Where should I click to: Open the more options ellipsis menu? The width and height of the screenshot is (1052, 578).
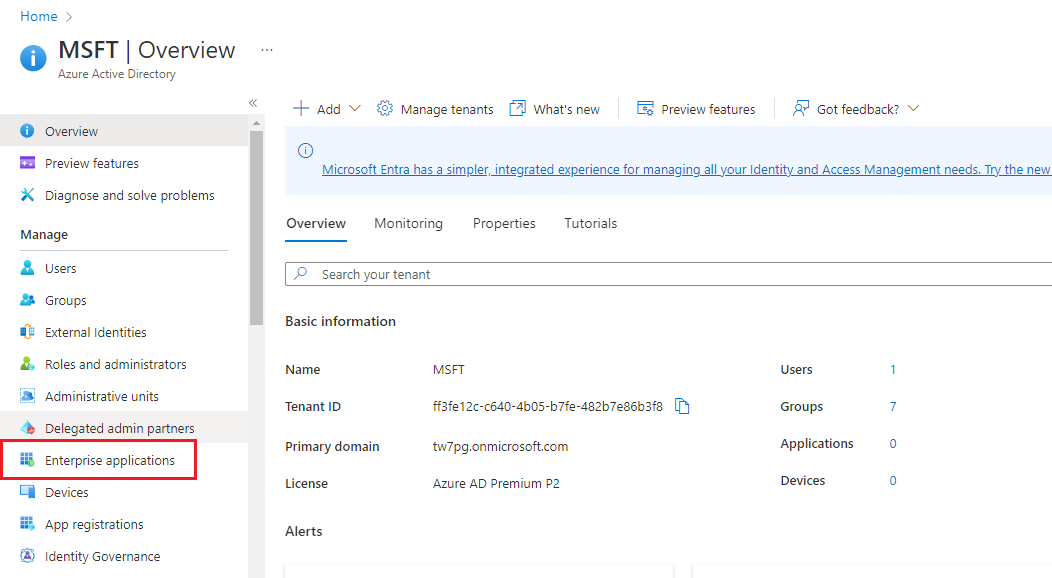(266, 50)
